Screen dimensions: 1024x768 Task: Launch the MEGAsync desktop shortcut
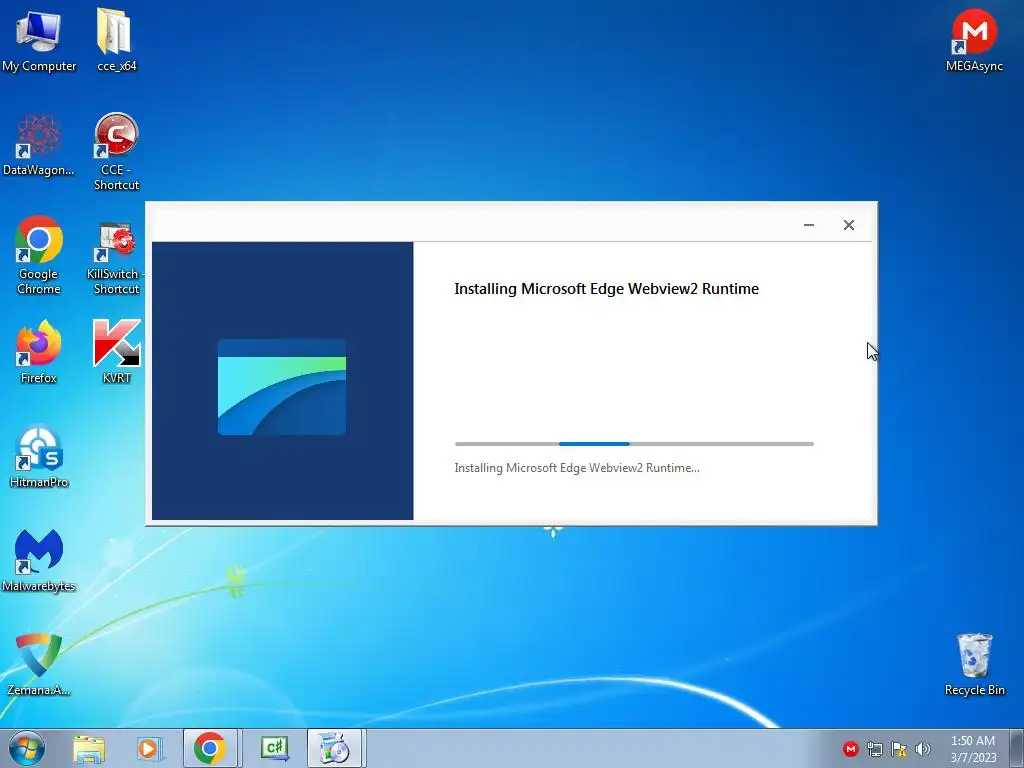[x=974, y=39]
